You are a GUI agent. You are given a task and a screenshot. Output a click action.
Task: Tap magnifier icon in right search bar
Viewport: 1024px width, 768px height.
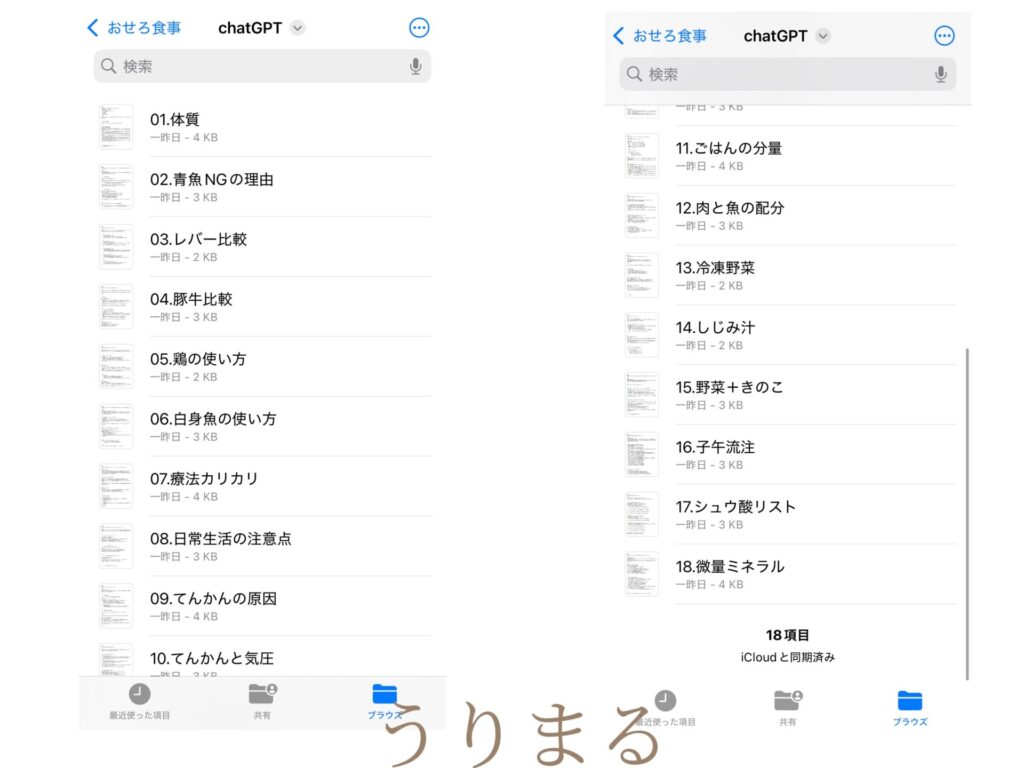point(634,74)
